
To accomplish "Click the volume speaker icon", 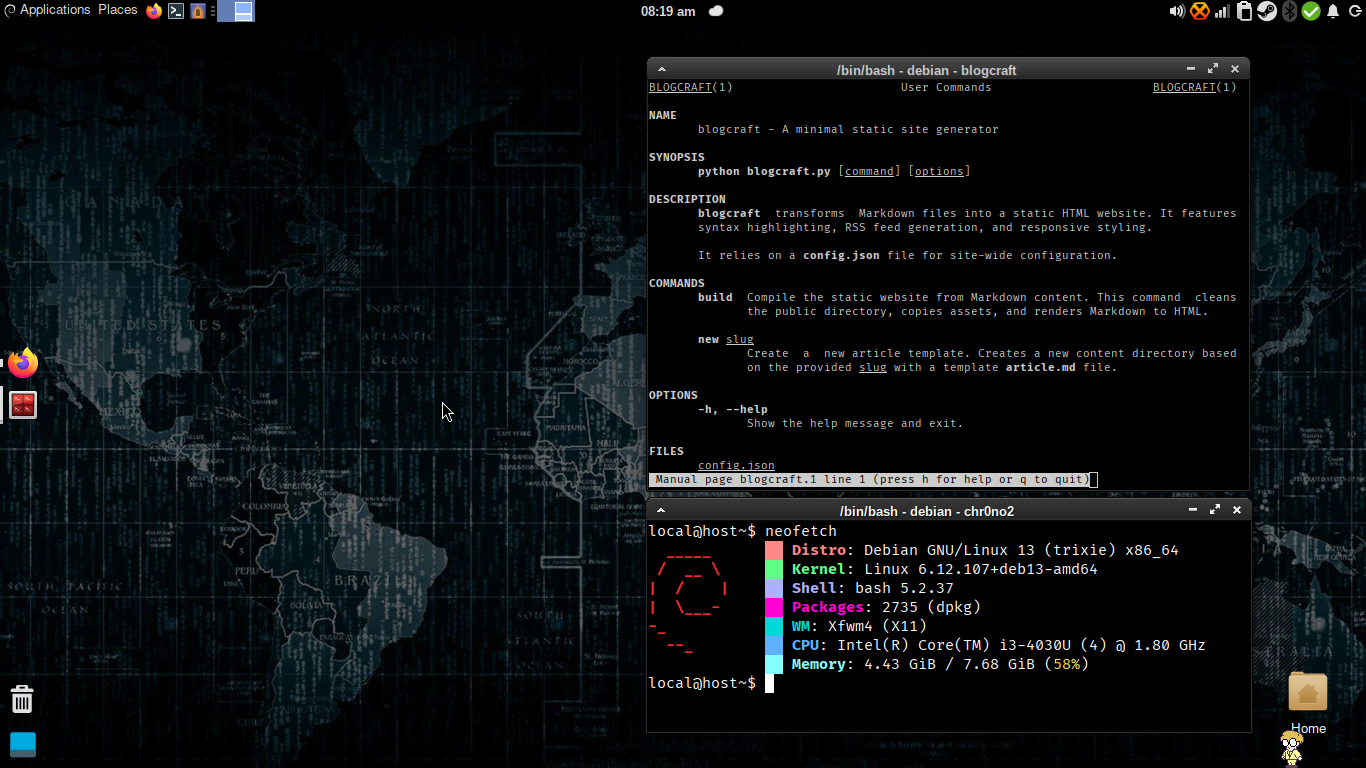I will pos(1177,11).
